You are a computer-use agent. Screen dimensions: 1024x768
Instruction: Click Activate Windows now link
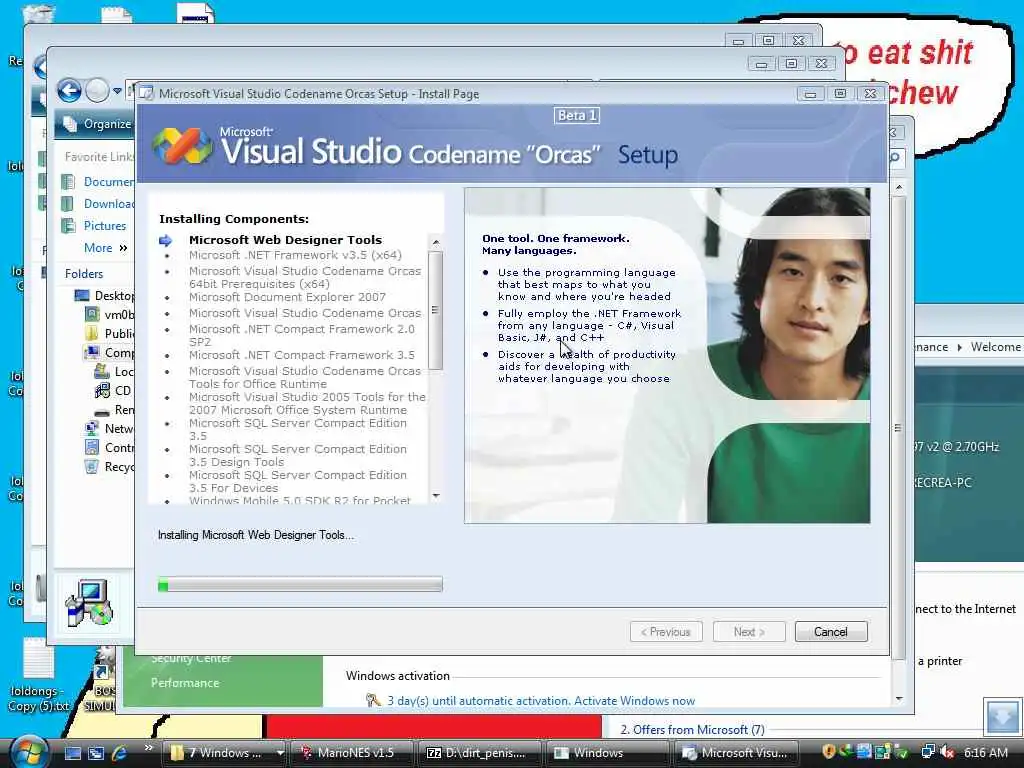(634, 701)
